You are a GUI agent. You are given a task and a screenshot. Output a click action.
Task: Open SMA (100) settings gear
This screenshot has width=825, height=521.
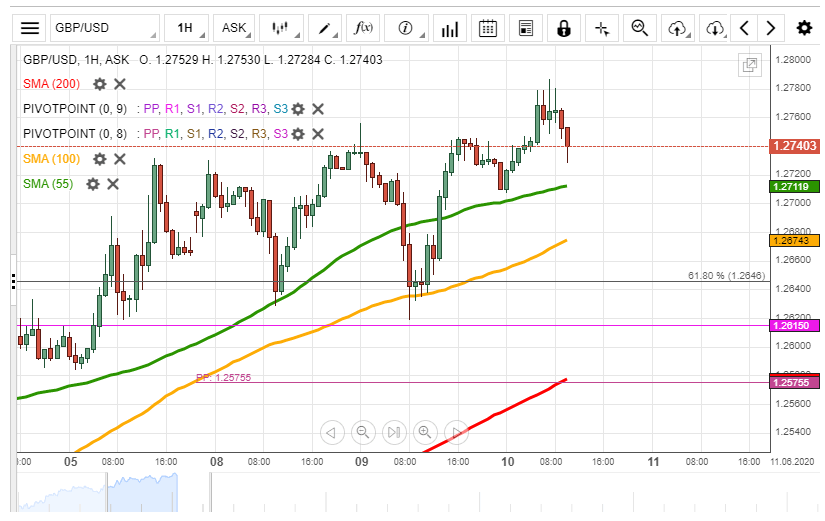tap(99, 159)
